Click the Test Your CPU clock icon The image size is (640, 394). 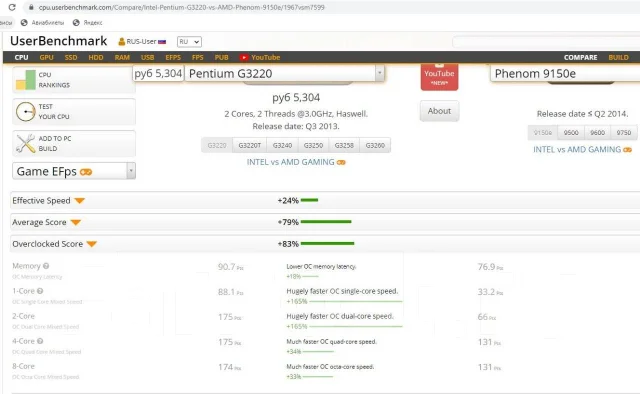pyautogui.click(x=26, y=111)
